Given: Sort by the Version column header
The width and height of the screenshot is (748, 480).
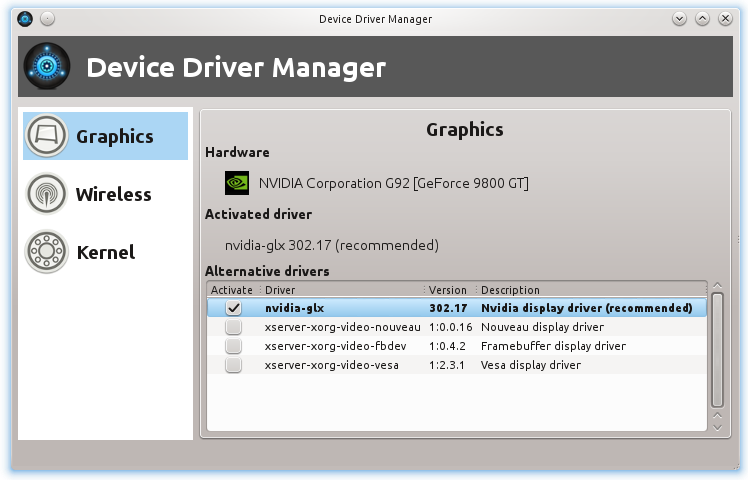Looking at the screenshot, I should (450, 290).
